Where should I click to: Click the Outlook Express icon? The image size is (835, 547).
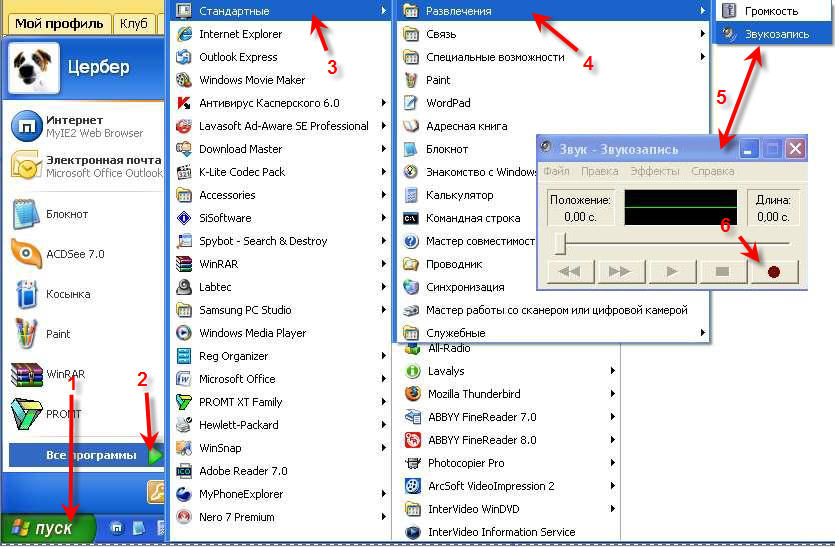click(184, 56)
